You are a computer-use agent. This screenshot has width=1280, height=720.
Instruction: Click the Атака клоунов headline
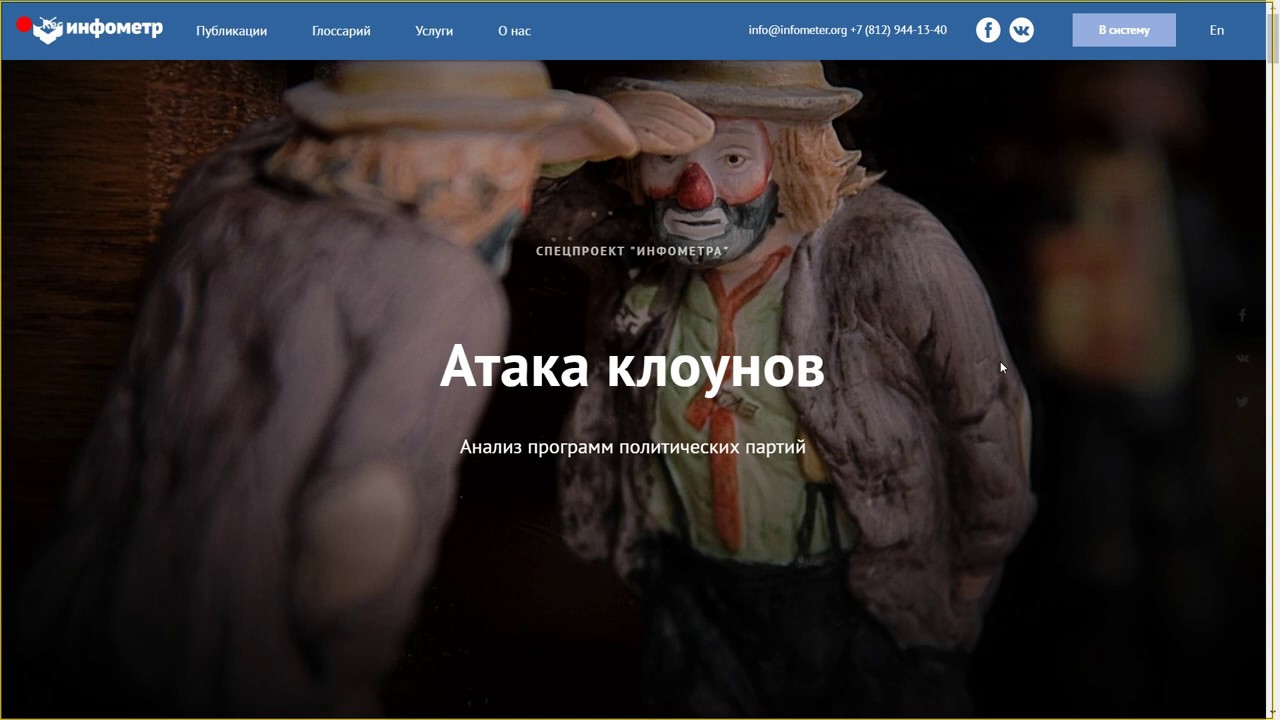pyautogui.click(x=632, y=366)
